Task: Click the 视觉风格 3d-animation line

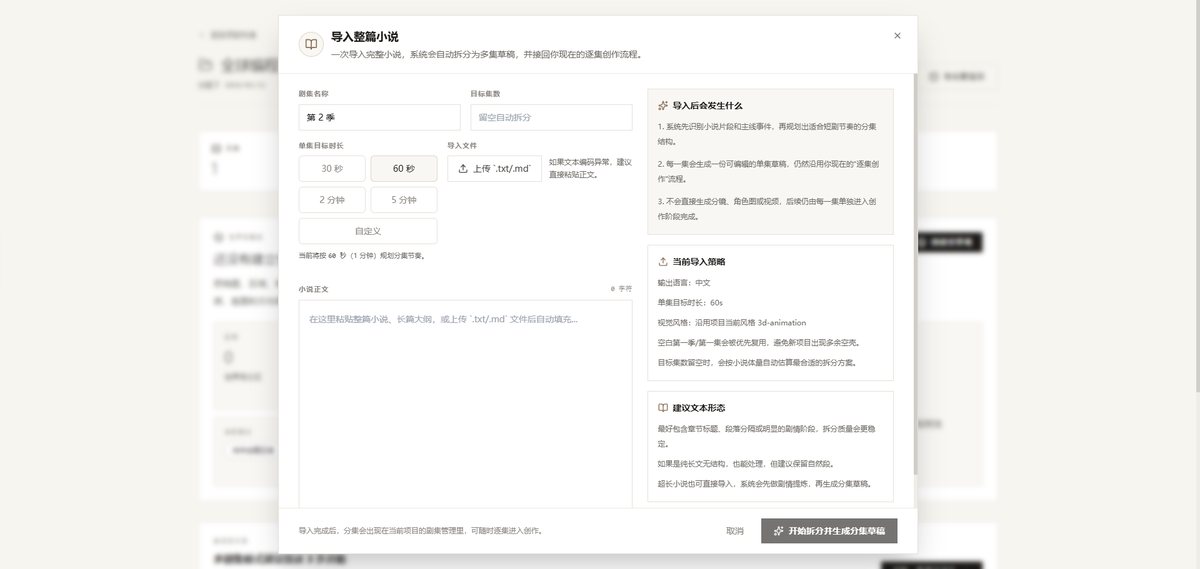Action: (x=732, y=322)
